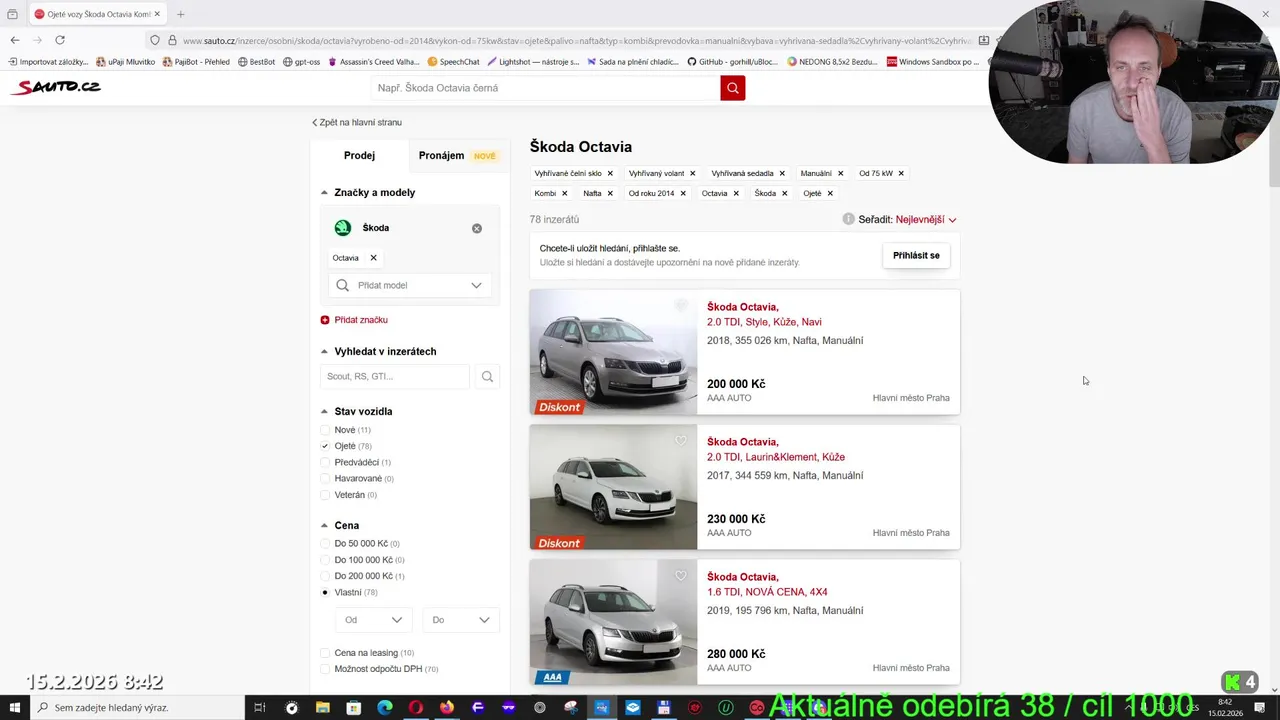Collapse the Stav vozidla section
Viewport: 1280px width, 720px height.
[324, 412]
